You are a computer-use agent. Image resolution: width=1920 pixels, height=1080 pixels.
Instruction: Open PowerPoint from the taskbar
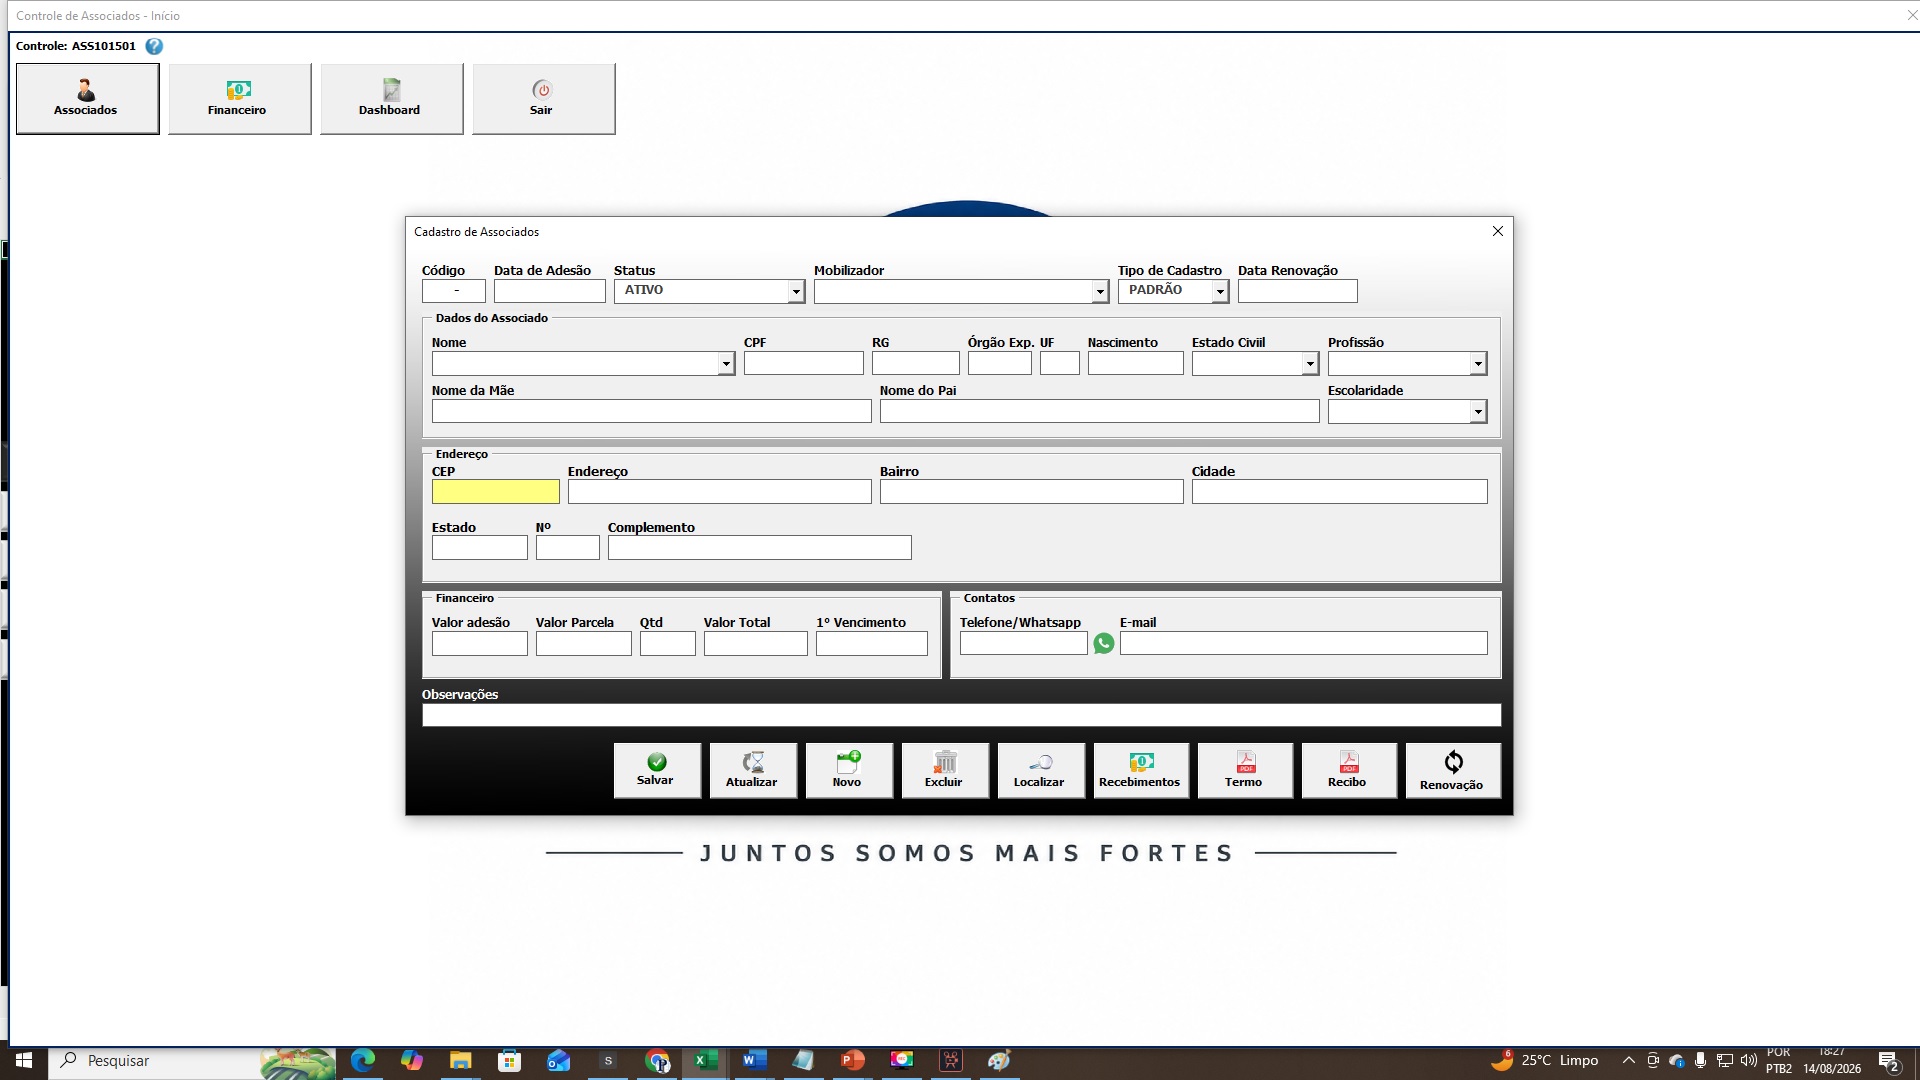pyautogui.click(x=852, y=1060)
